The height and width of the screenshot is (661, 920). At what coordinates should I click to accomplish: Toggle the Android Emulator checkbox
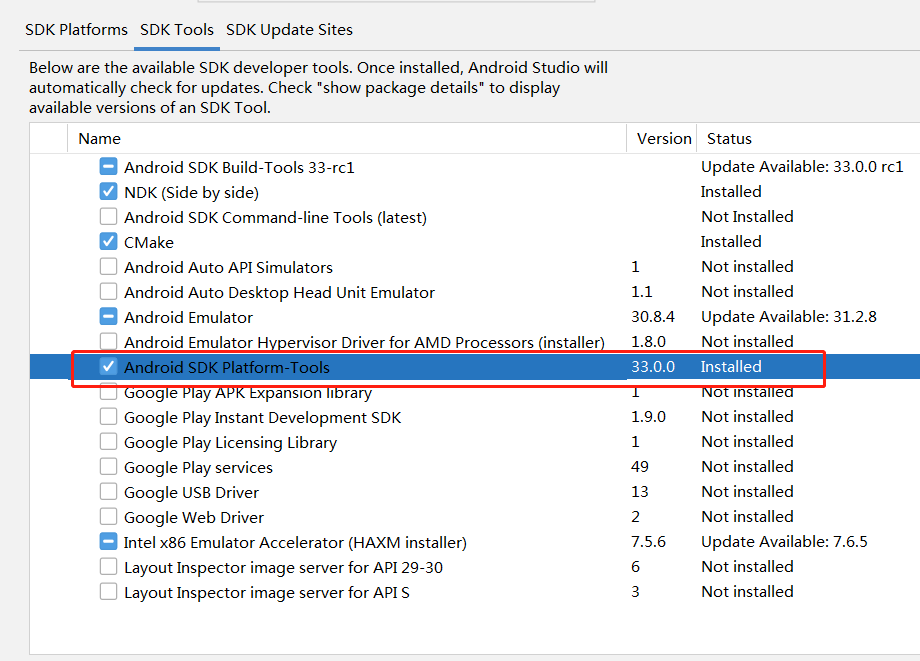click(108, 317)
